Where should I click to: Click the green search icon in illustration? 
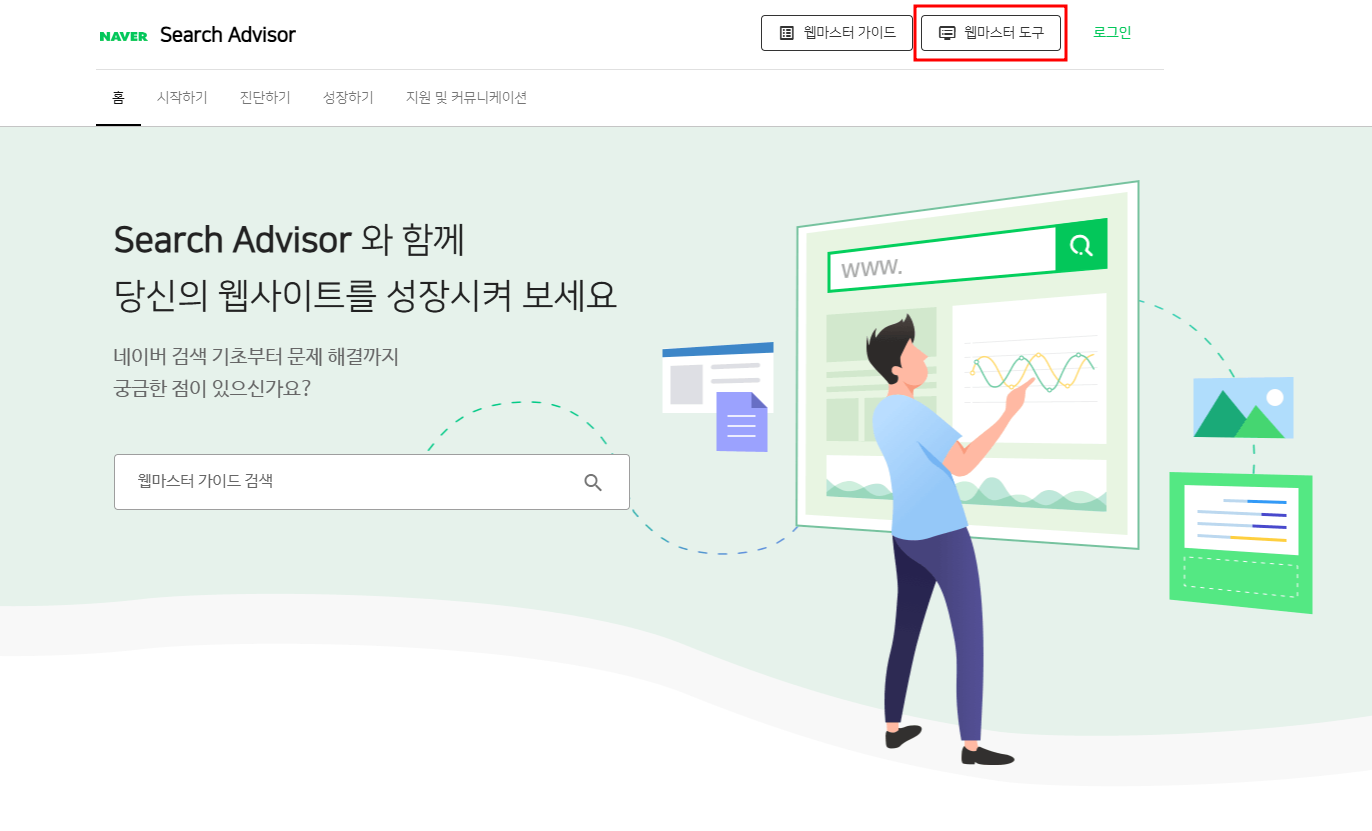[1081, 245]
